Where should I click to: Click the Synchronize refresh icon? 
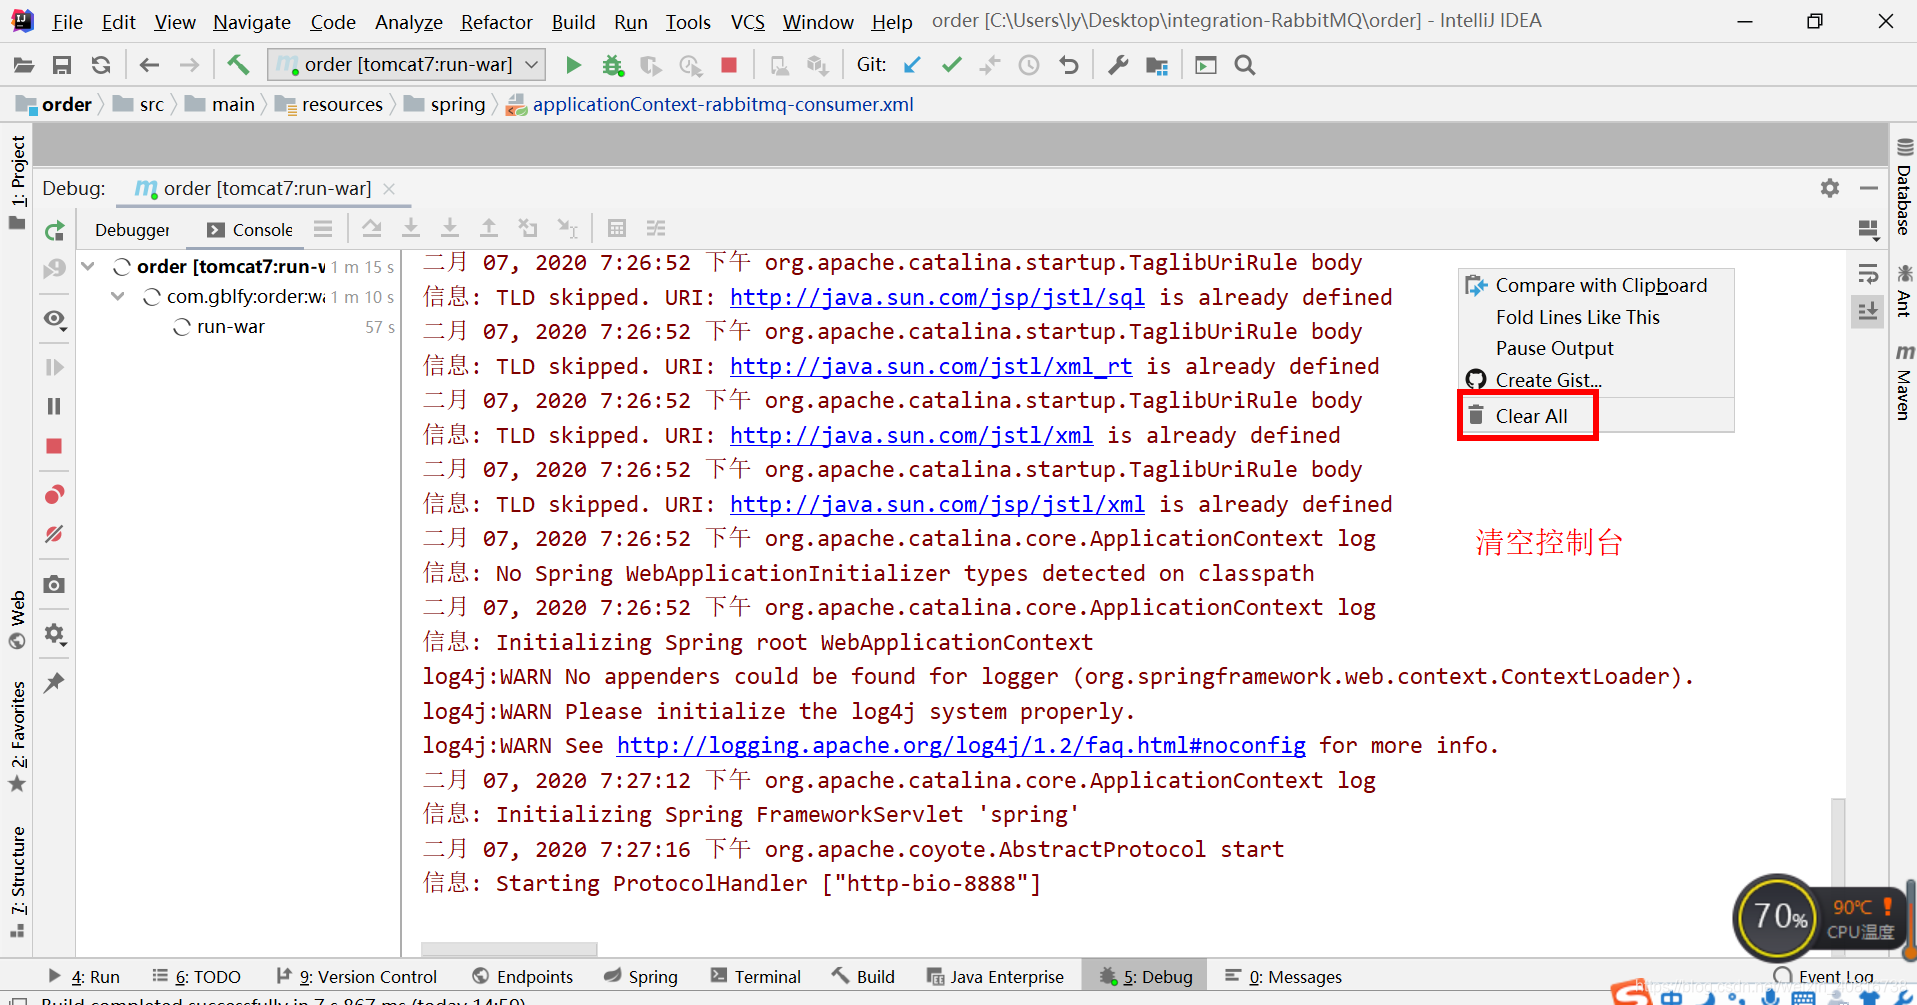(x=101, y=65)
